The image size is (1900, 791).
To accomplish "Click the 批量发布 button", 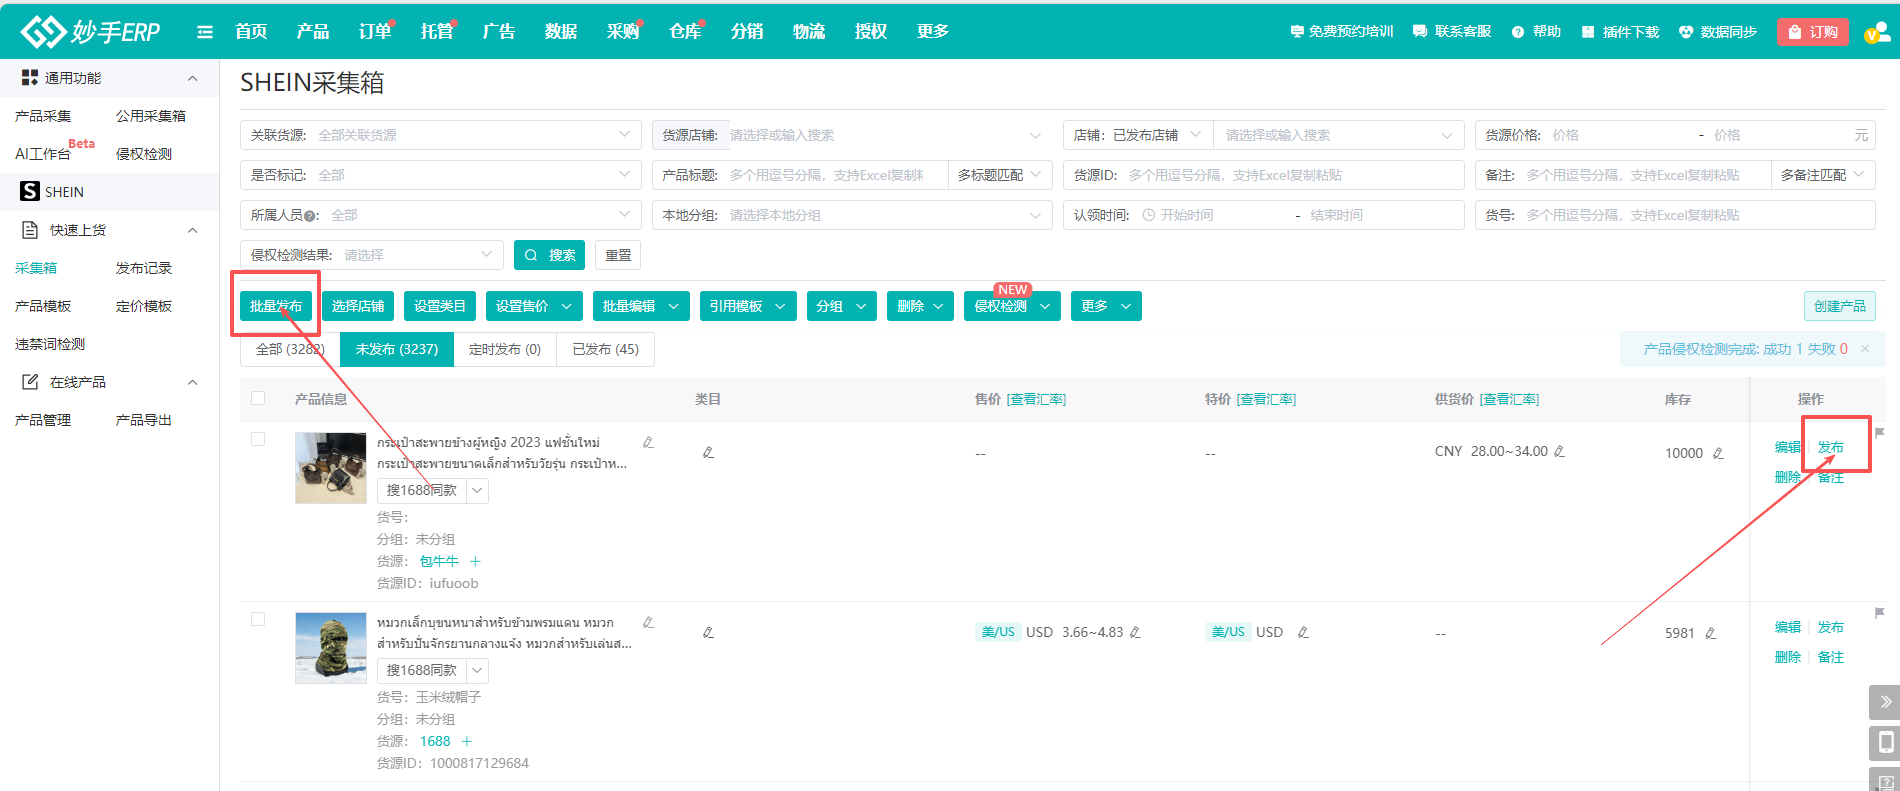I will tap(276, 306).
